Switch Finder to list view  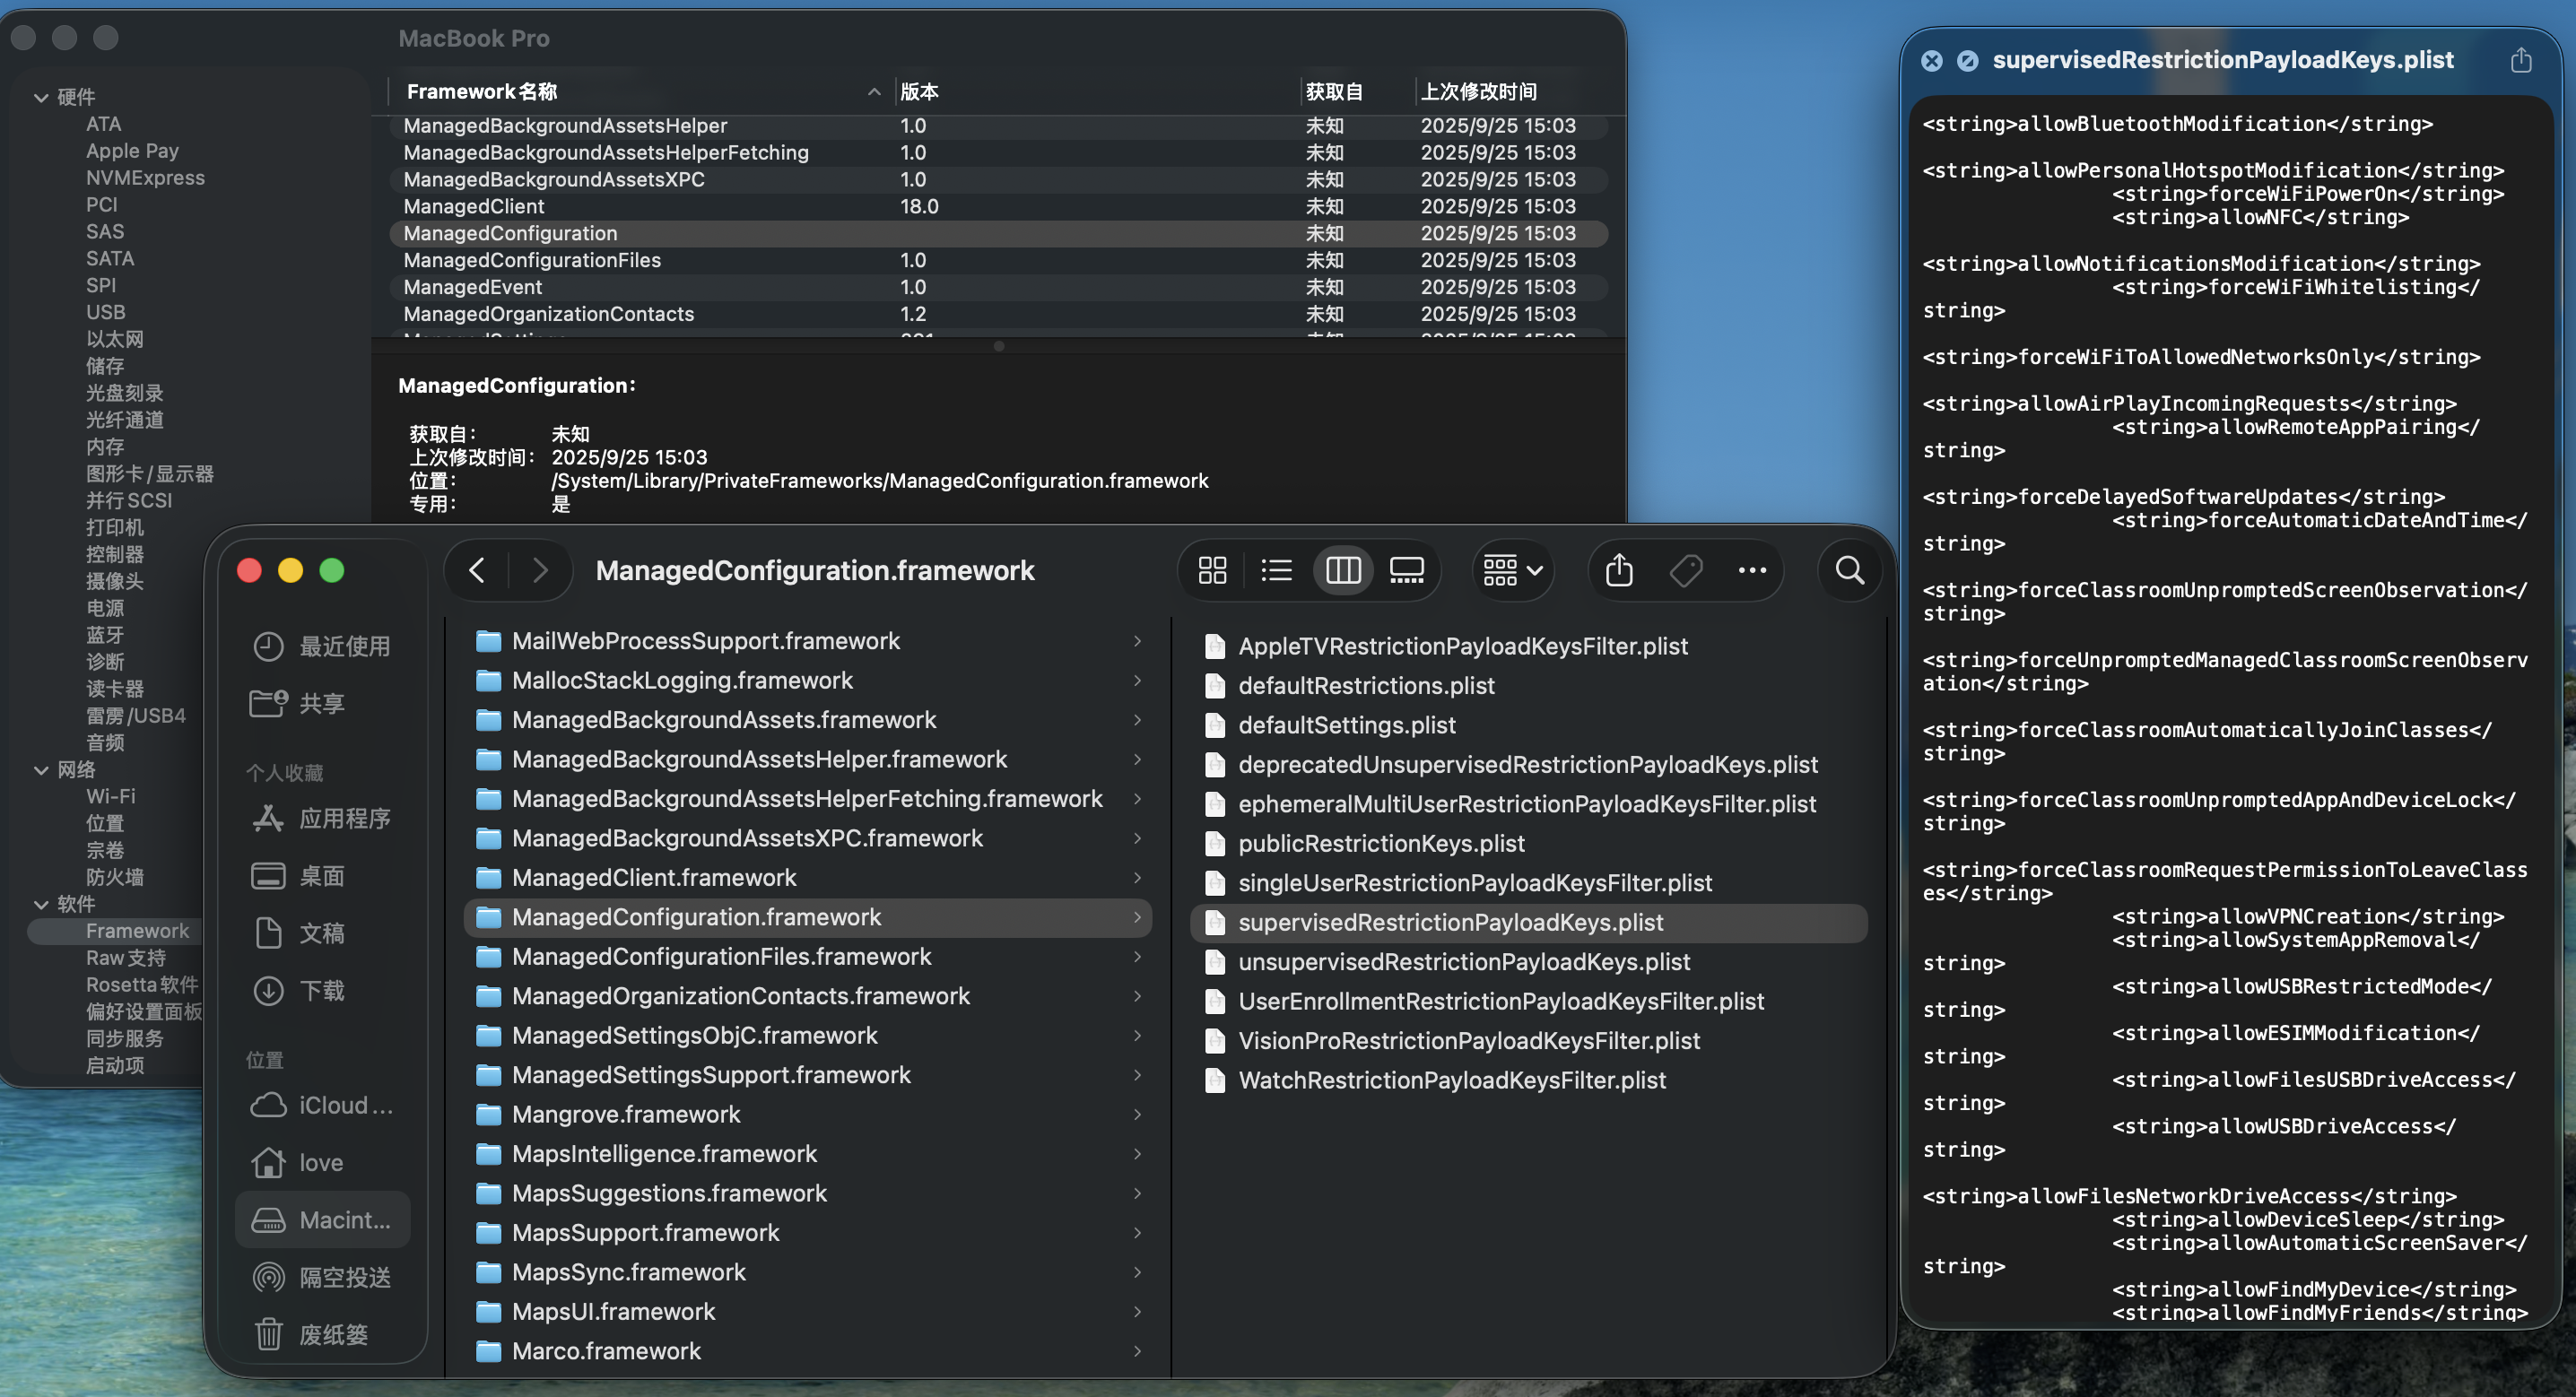[x=1276, y=570]
